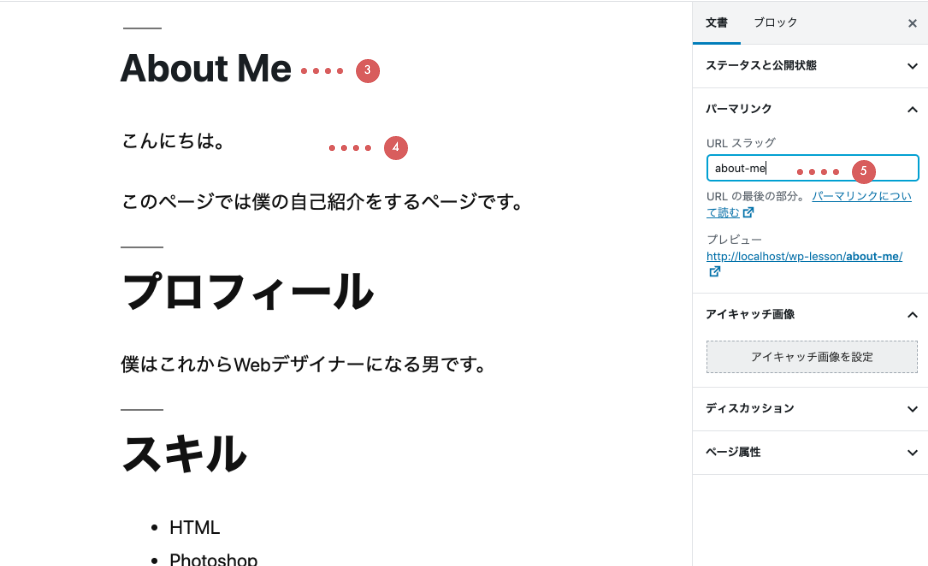Select the スキル heading block
Screen dimensions: 928x566
[184, 454]
